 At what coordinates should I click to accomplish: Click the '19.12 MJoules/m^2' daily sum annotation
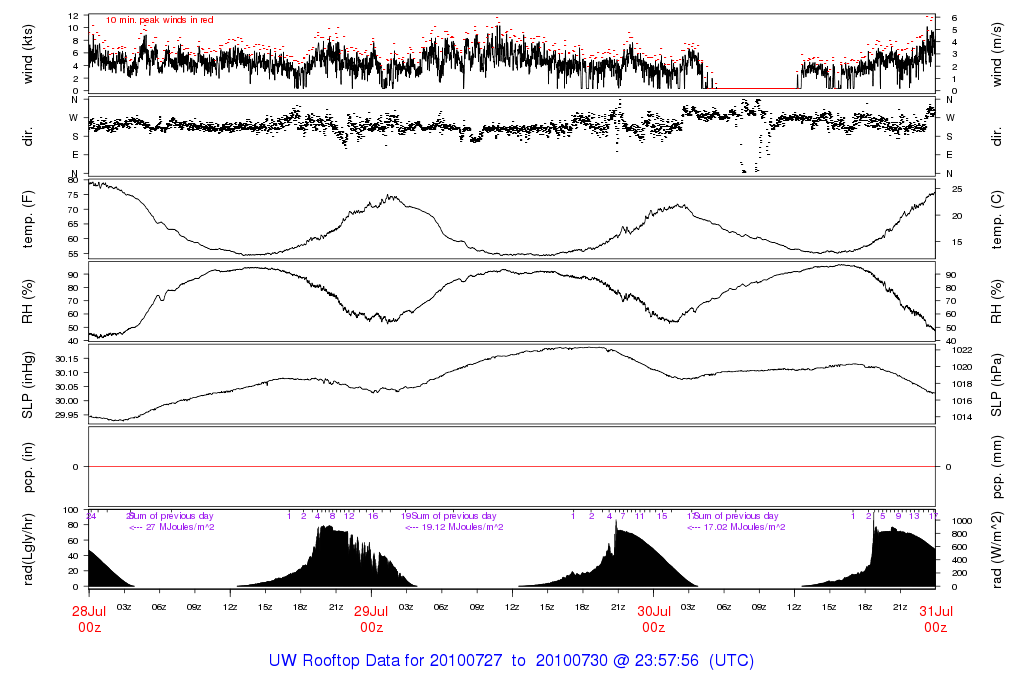[462, 527]
